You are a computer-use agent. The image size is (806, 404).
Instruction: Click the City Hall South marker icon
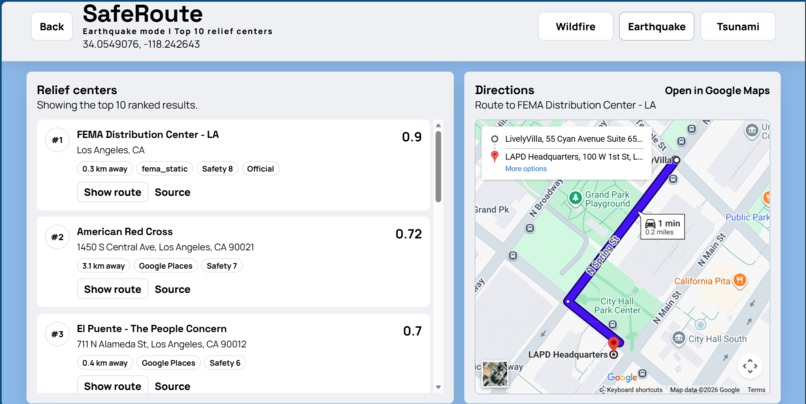(679, 338)
